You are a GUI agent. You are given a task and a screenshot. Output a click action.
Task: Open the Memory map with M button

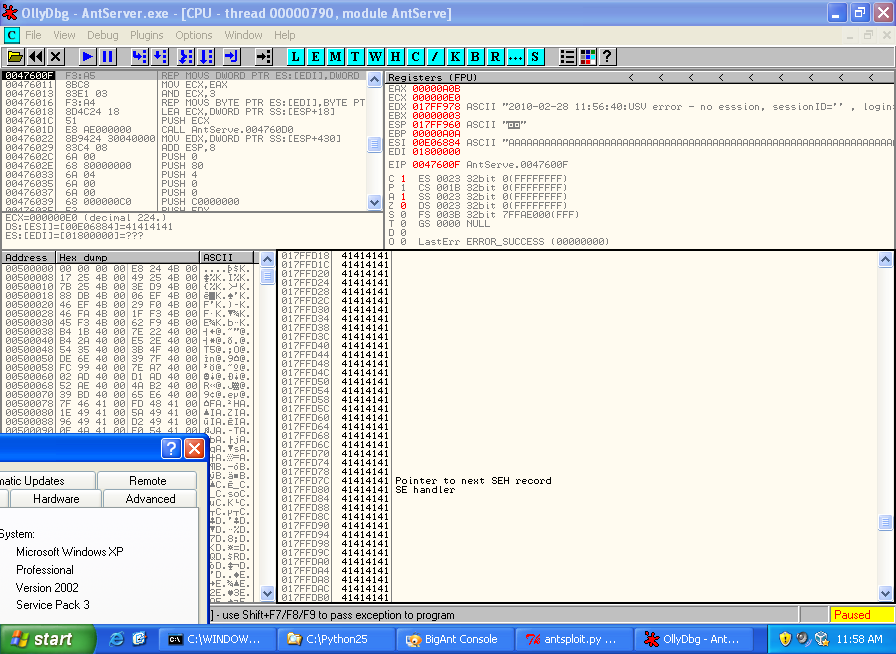tap(335, 57)
